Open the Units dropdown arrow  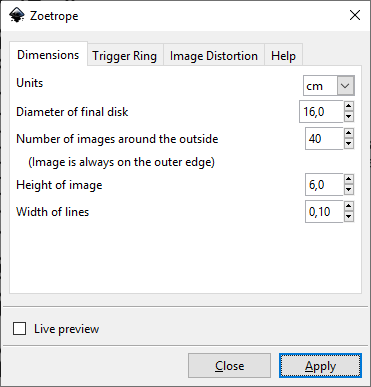pyautogui.click(x=345, y=86)
